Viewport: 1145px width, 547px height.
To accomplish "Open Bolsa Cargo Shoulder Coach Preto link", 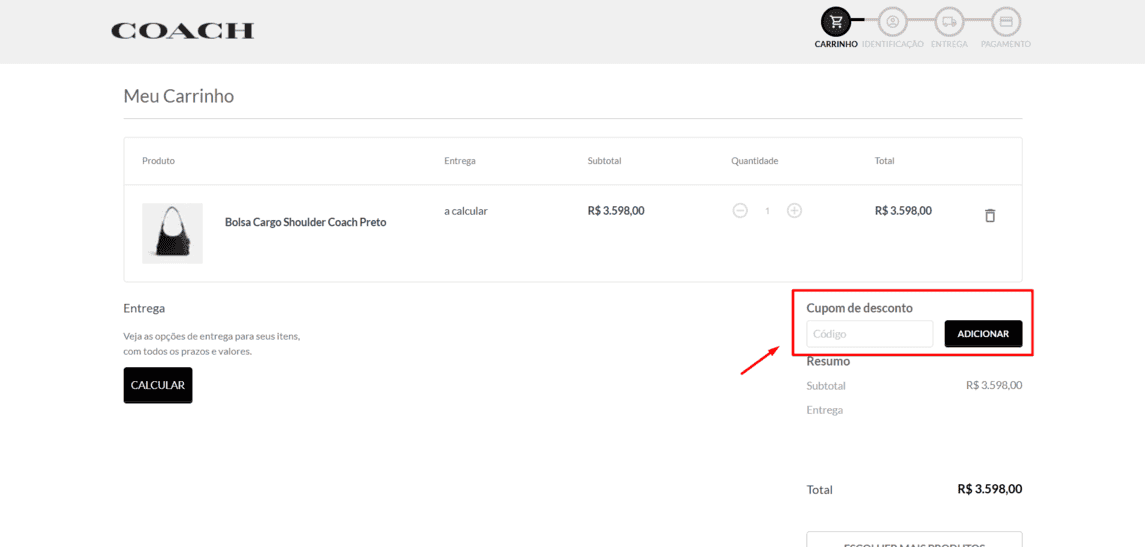I will tap(305, 222).
